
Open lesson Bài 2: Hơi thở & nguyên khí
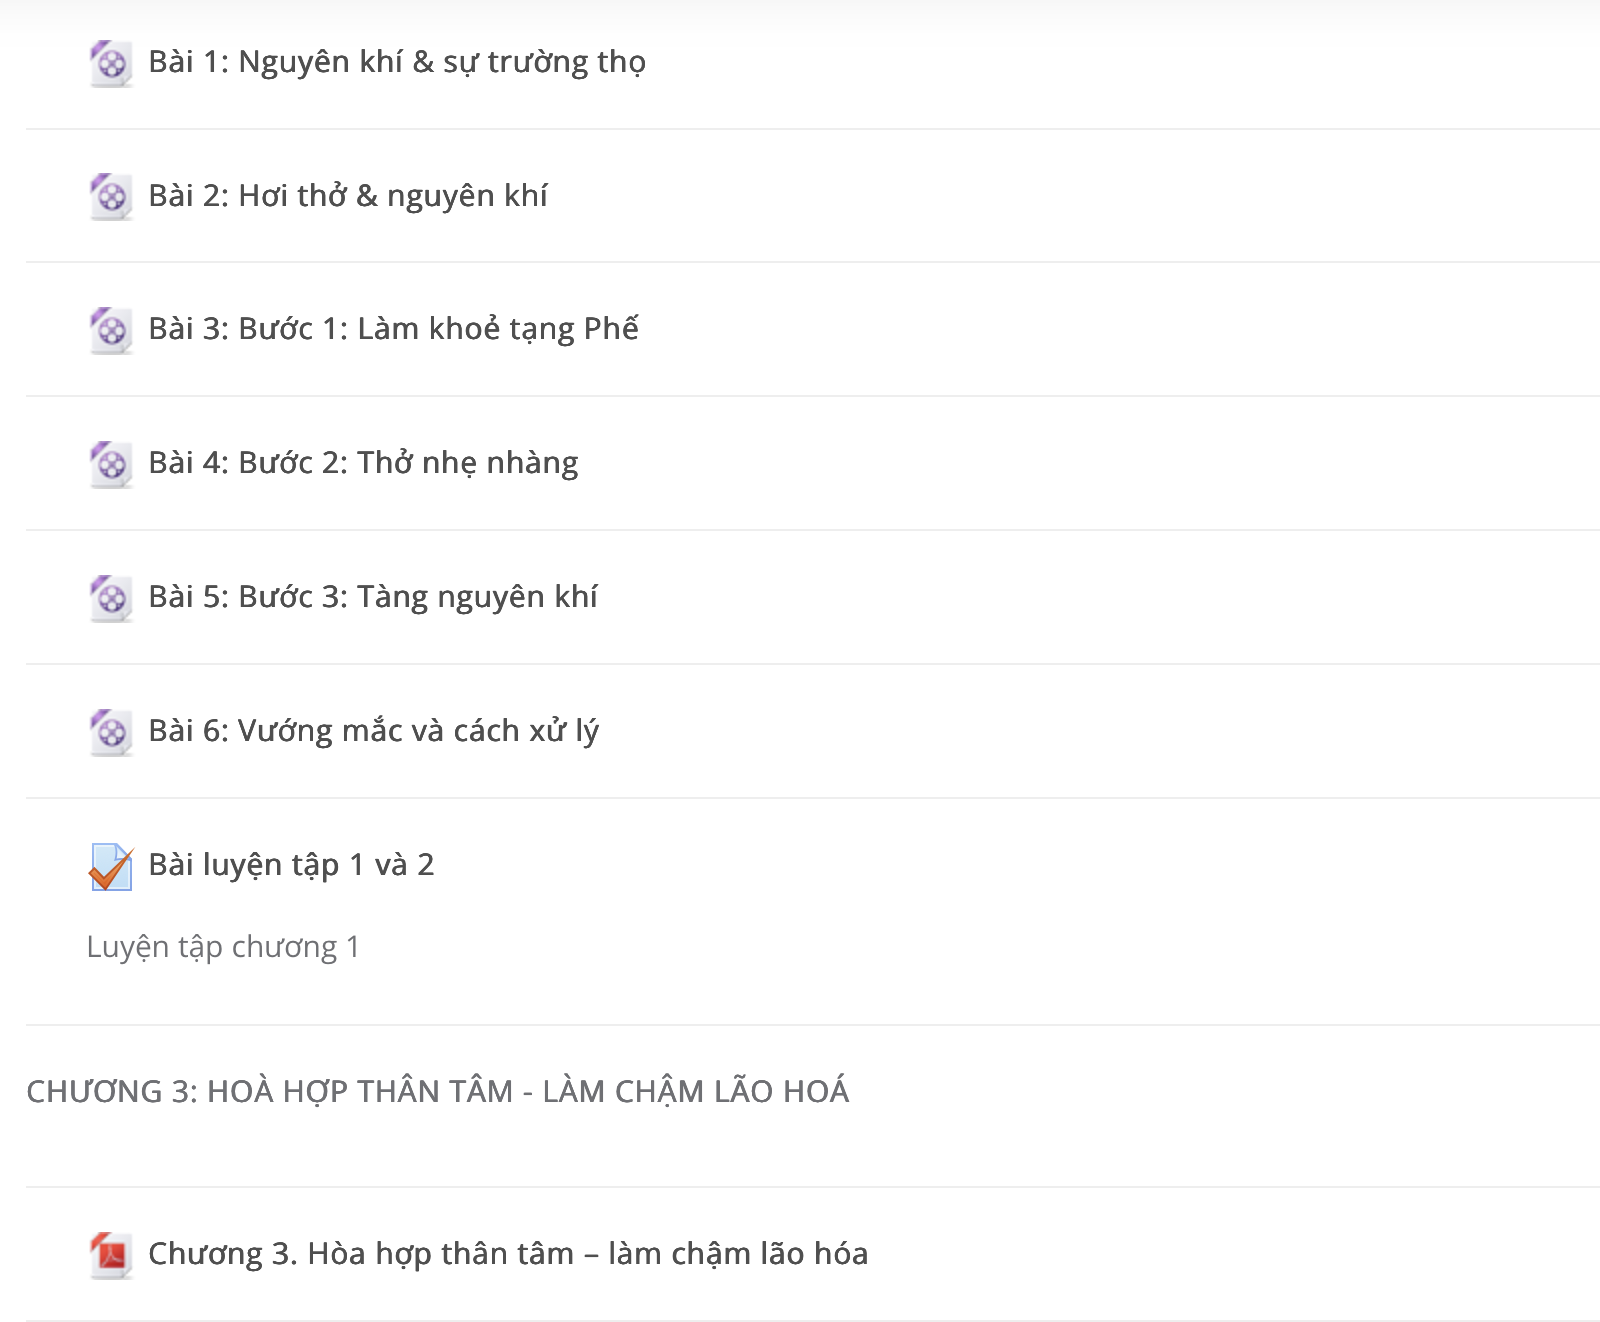(348, 195)
